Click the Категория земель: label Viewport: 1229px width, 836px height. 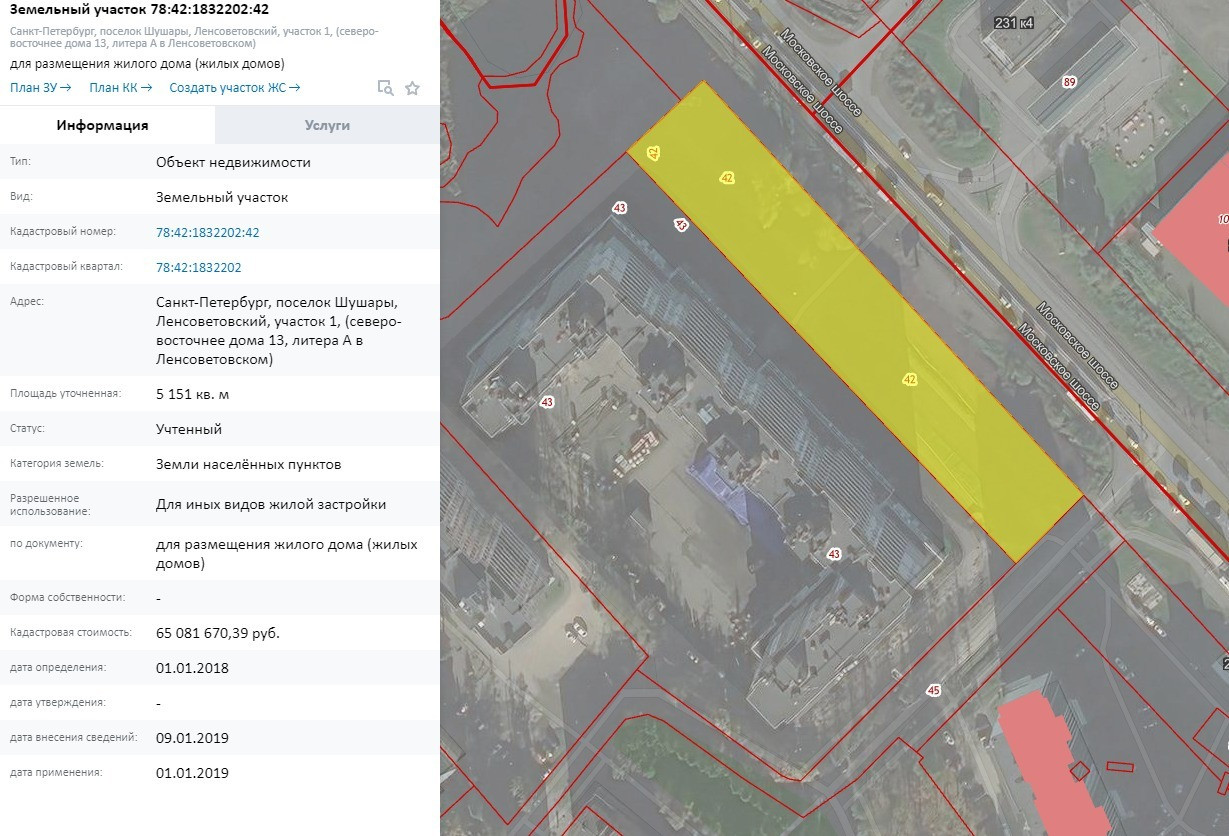coord(57,463)
